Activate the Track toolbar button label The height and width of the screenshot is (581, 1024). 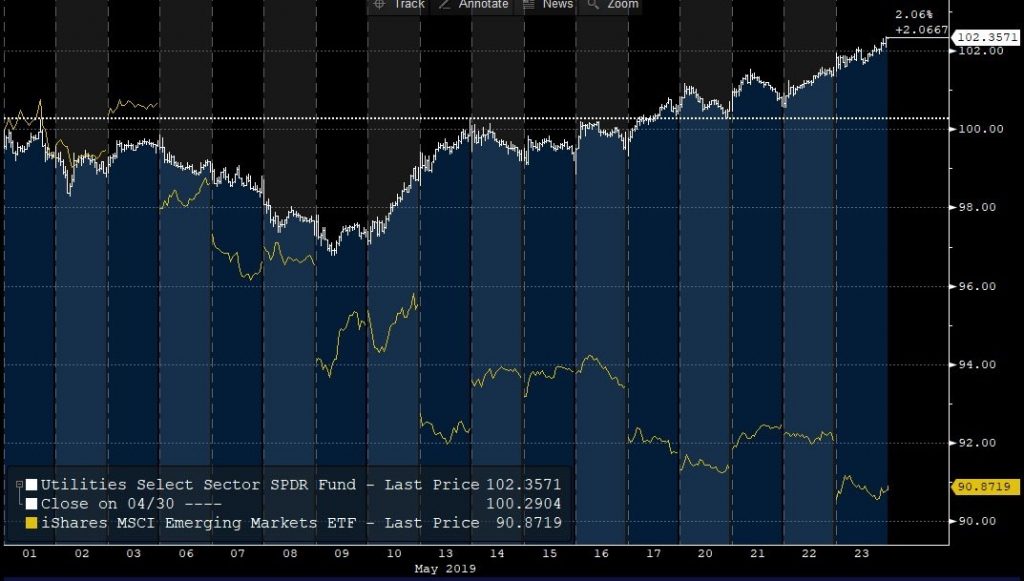(x=409, y=4)
